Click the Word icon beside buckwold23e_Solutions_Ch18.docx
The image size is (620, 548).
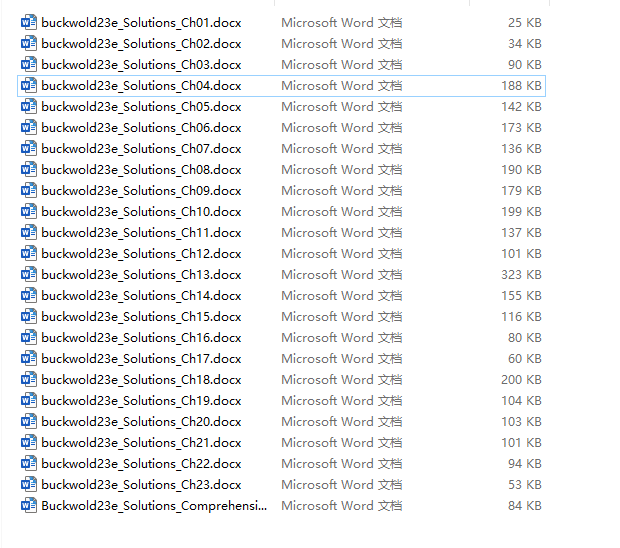click(x=29, y=378)
